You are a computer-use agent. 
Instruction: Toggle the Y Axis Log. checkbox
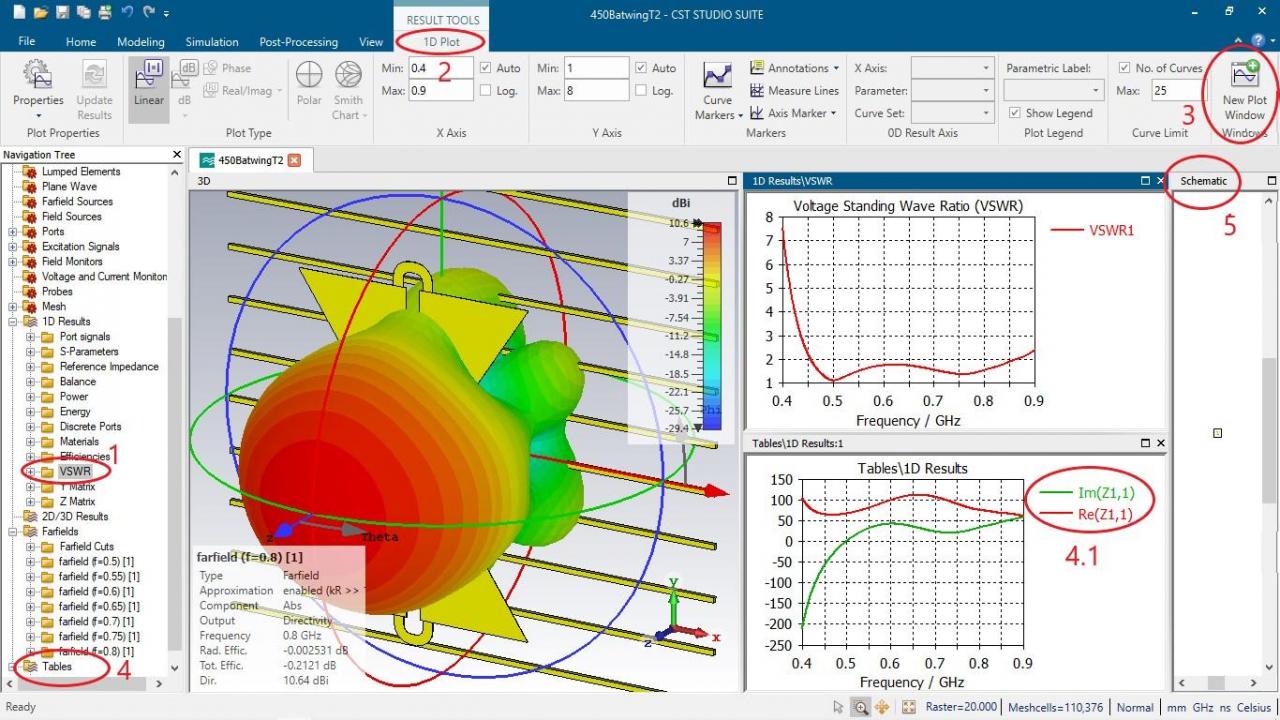[x=641, y=91]
